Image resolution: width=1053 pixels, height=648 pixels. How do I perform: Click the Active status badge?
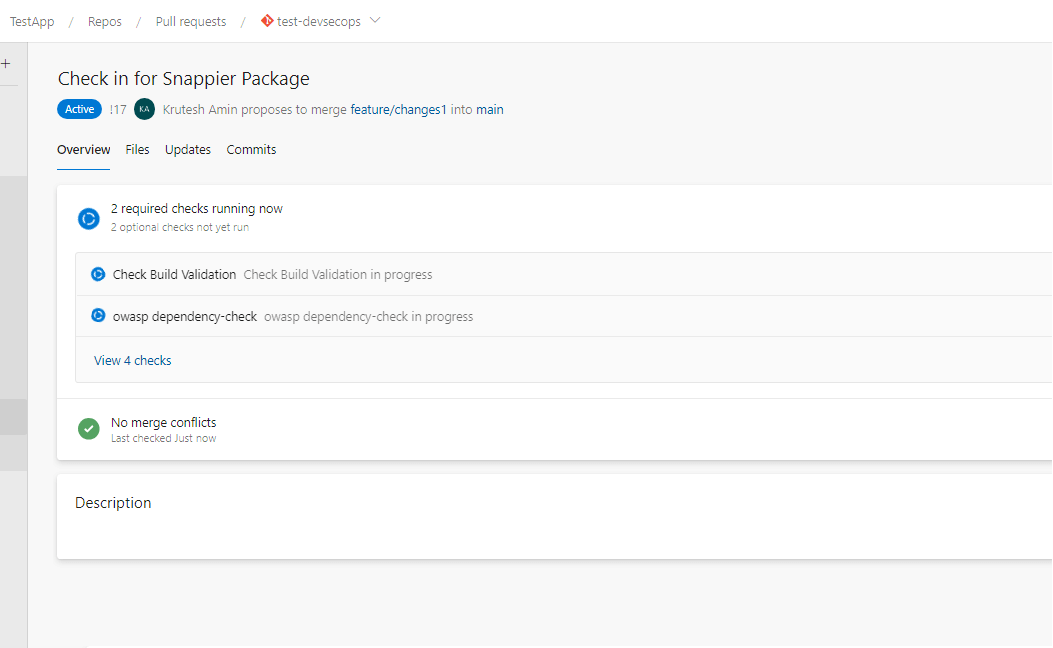click(x=80, y=110)
